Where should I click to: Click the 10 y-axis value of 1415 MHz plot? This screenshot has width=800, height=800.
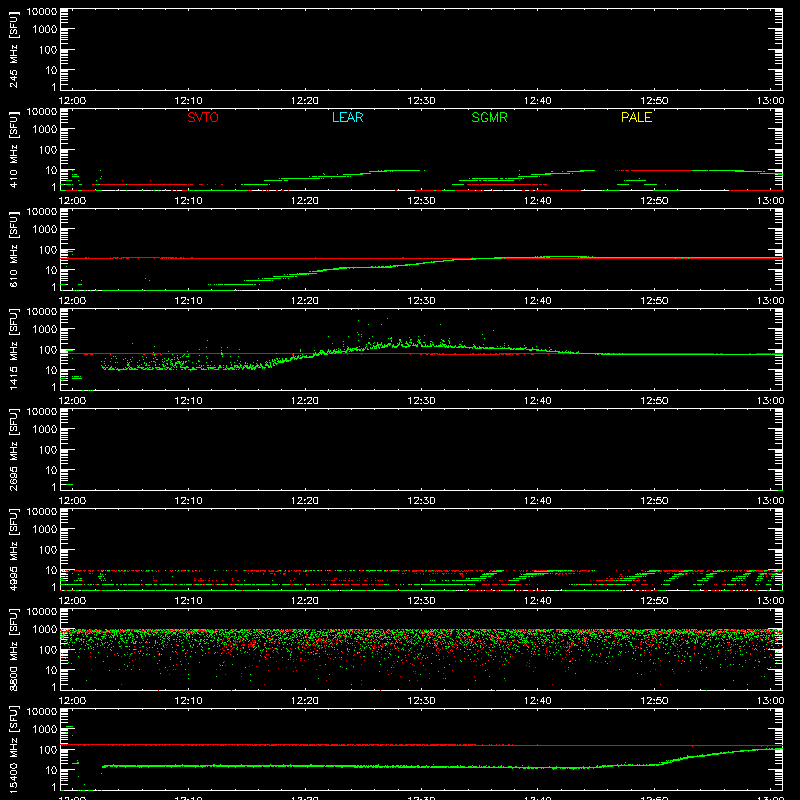point(51,370)
